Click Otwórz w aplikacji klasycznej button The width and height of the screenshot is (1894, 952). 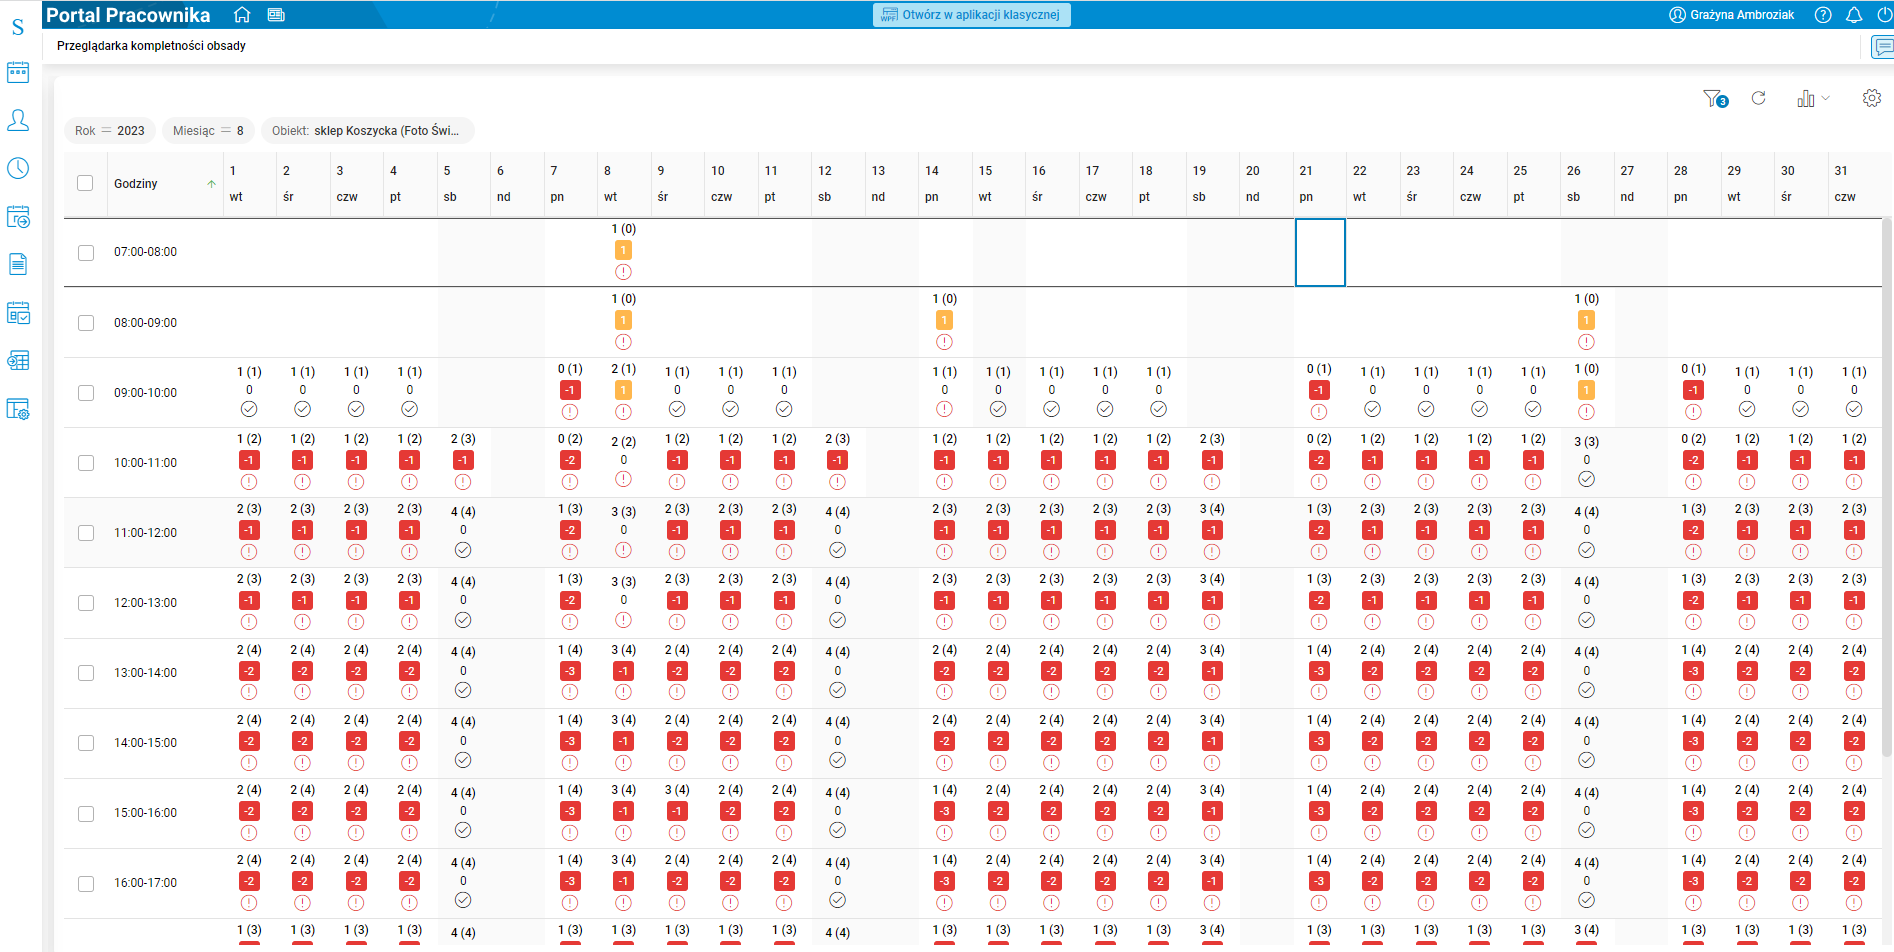click(971, 15)
